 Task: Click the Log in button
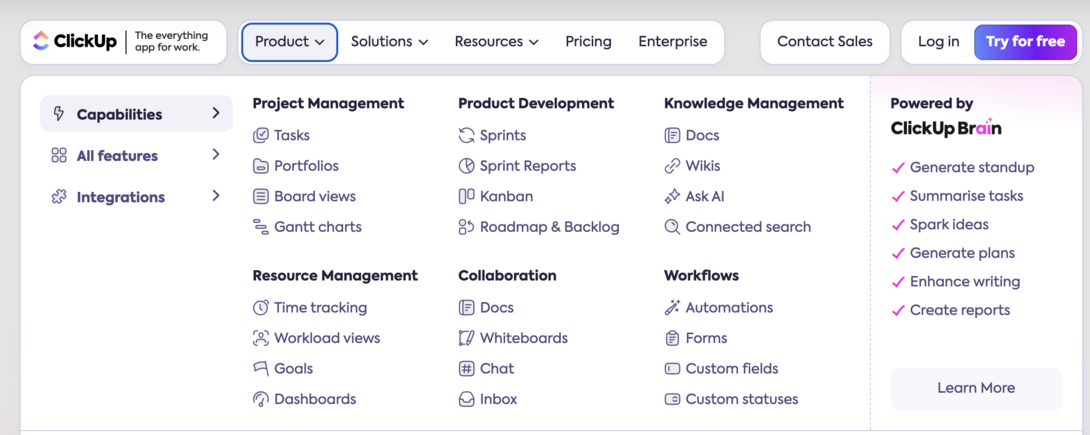point(938,42)
